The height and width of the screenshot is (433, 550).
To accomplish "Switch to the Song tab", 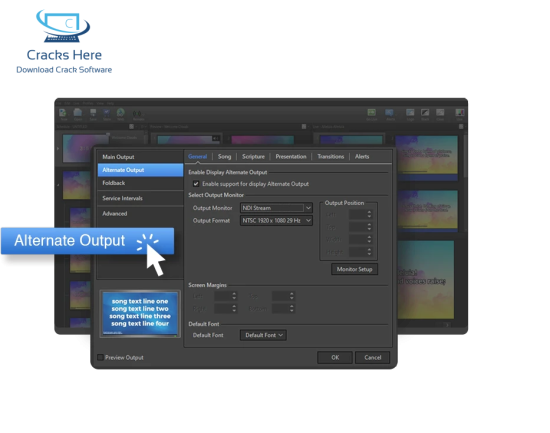I will [x=224, y=156].
